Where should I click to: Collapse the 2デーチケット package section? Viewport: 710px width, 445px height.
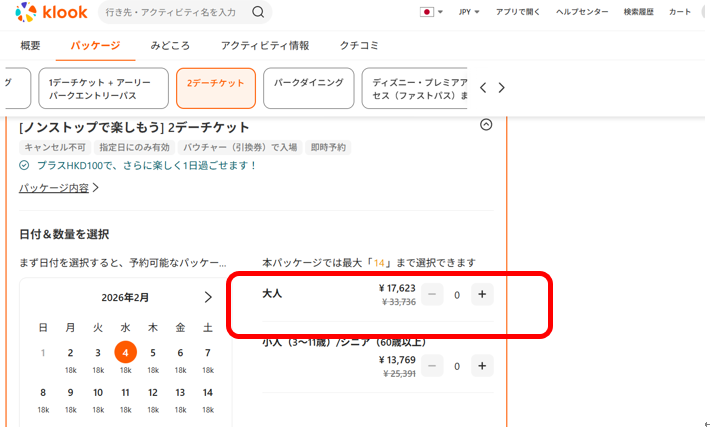tap(486, 126)
